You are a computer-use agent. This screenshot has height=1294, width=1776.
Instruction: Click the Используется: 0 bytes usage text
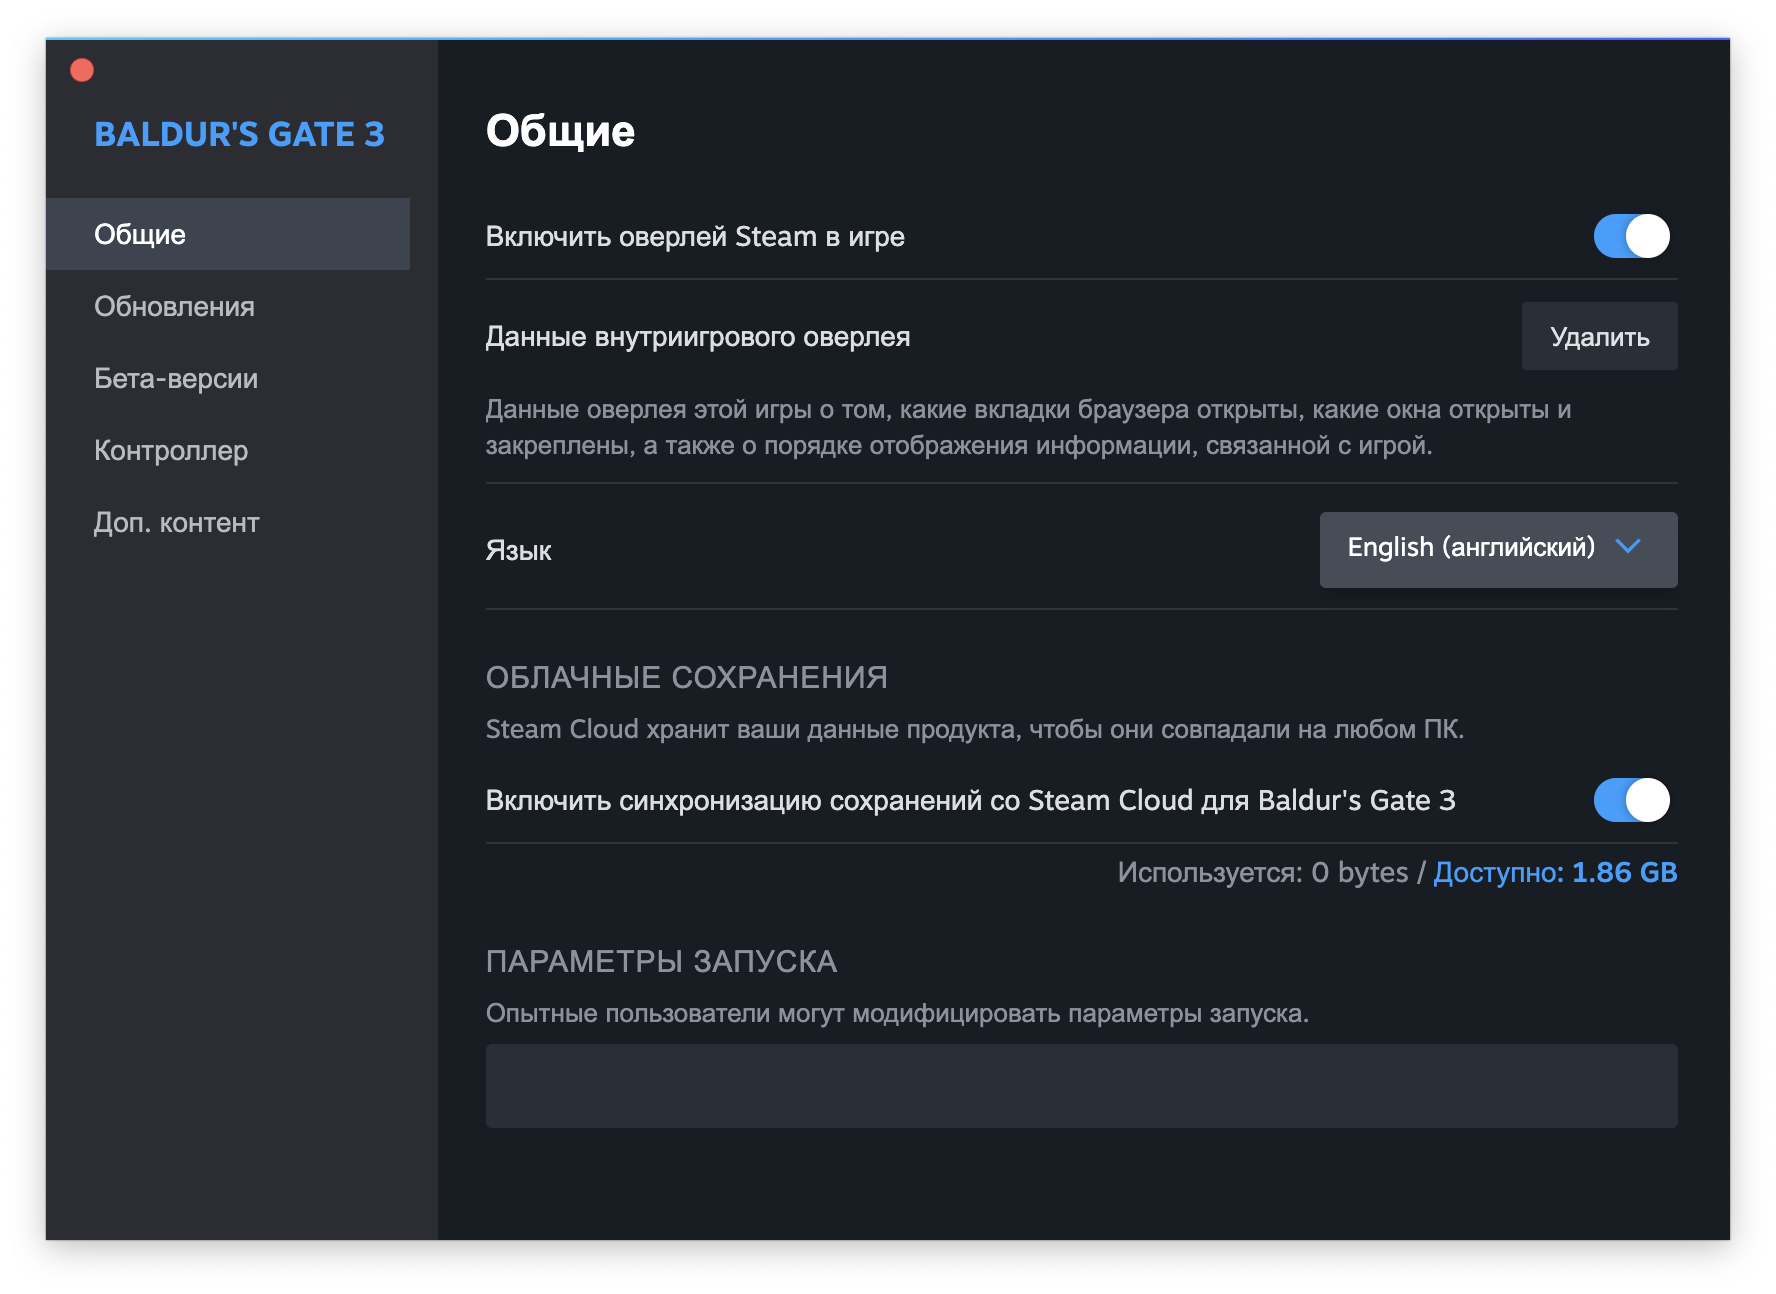tap(1262, 873)
